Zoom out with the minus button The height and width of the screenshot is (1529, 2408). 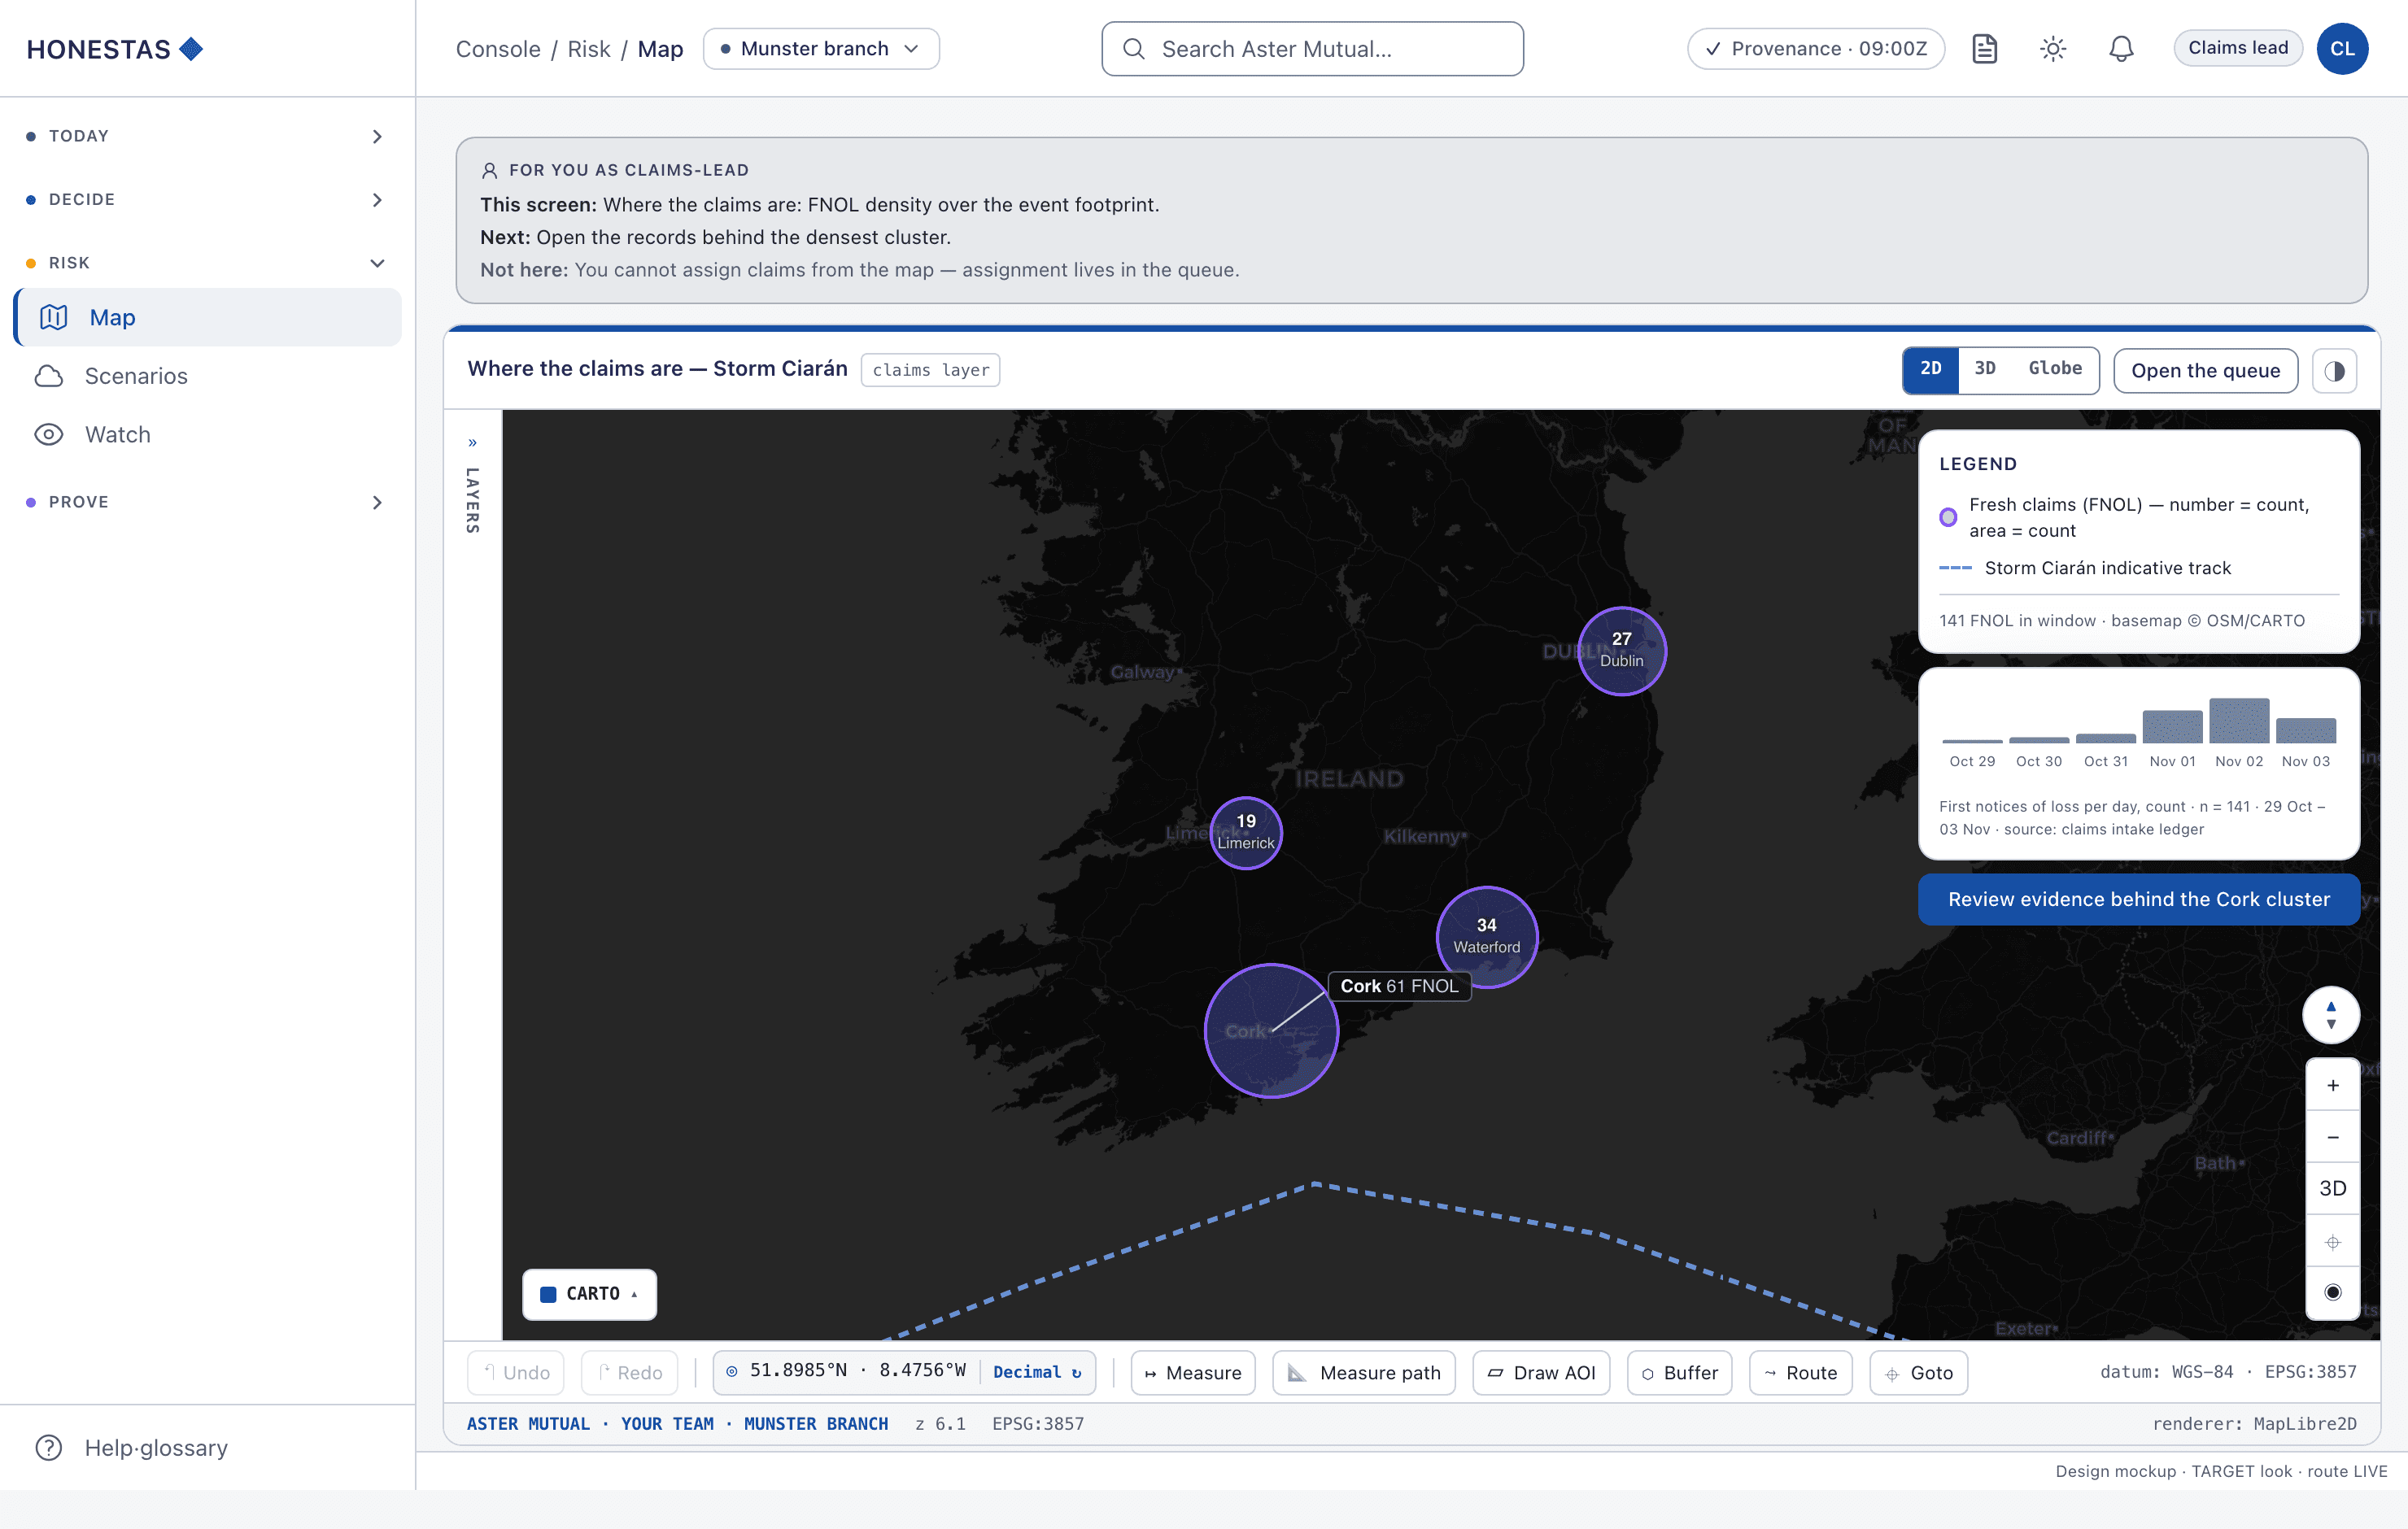2332,1137
